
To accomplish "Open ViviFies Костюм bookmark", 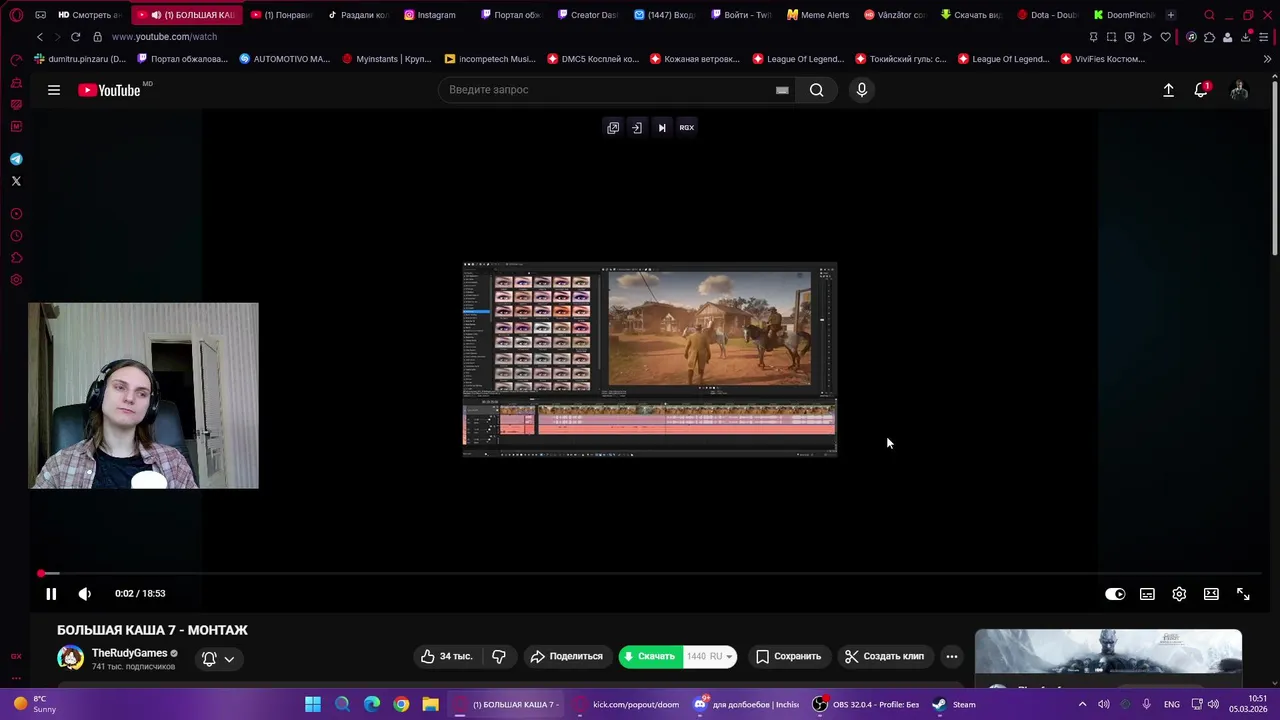I will click(x=1103, y=59).
